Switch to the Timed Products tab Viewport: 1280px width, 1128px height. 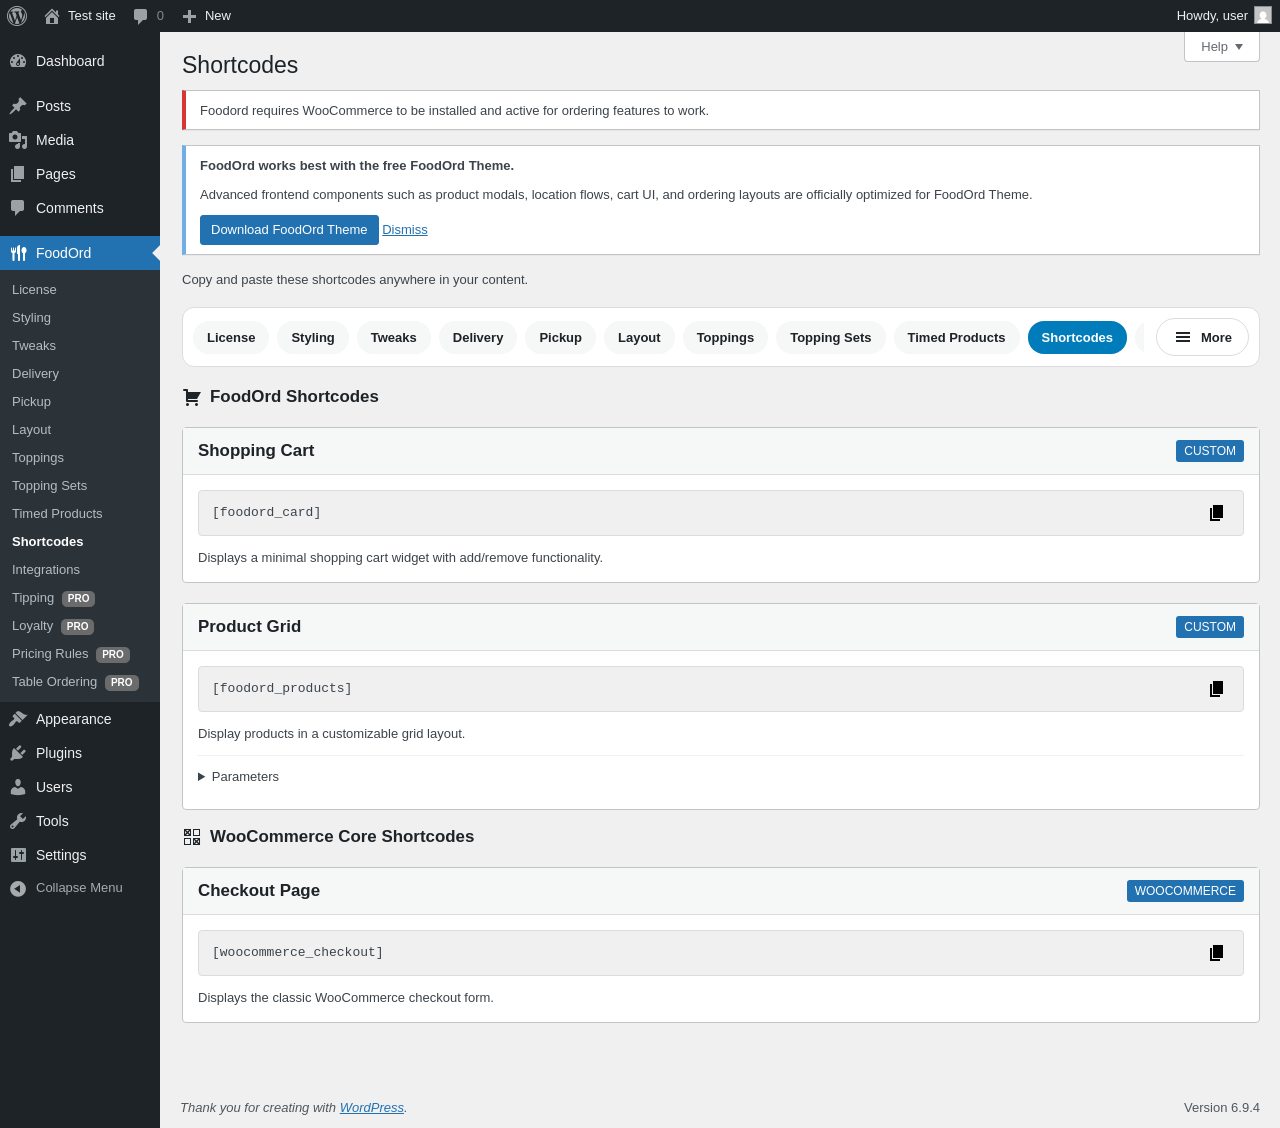pyautogui.click(x=956, y=338)
